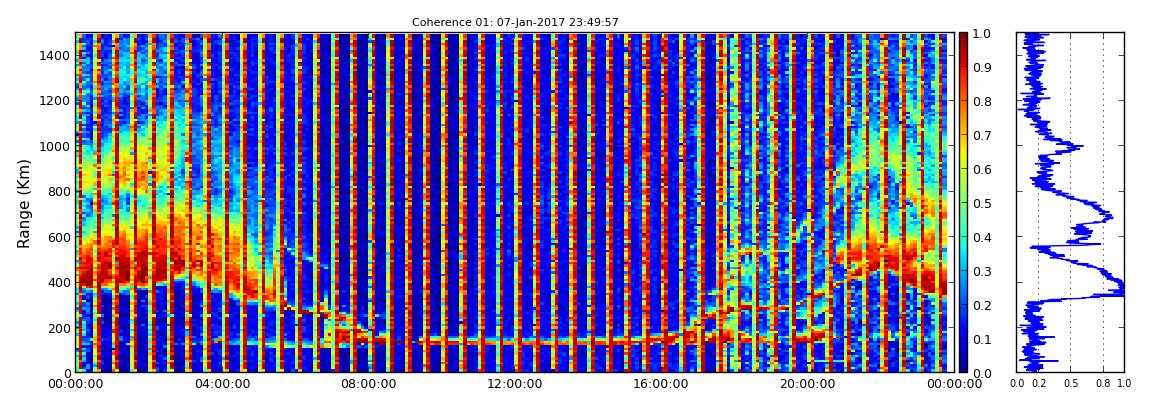Click the colorbar 0.7 tick label
The height and width of the screenshot is (407, 1150).
click(981, 136)
